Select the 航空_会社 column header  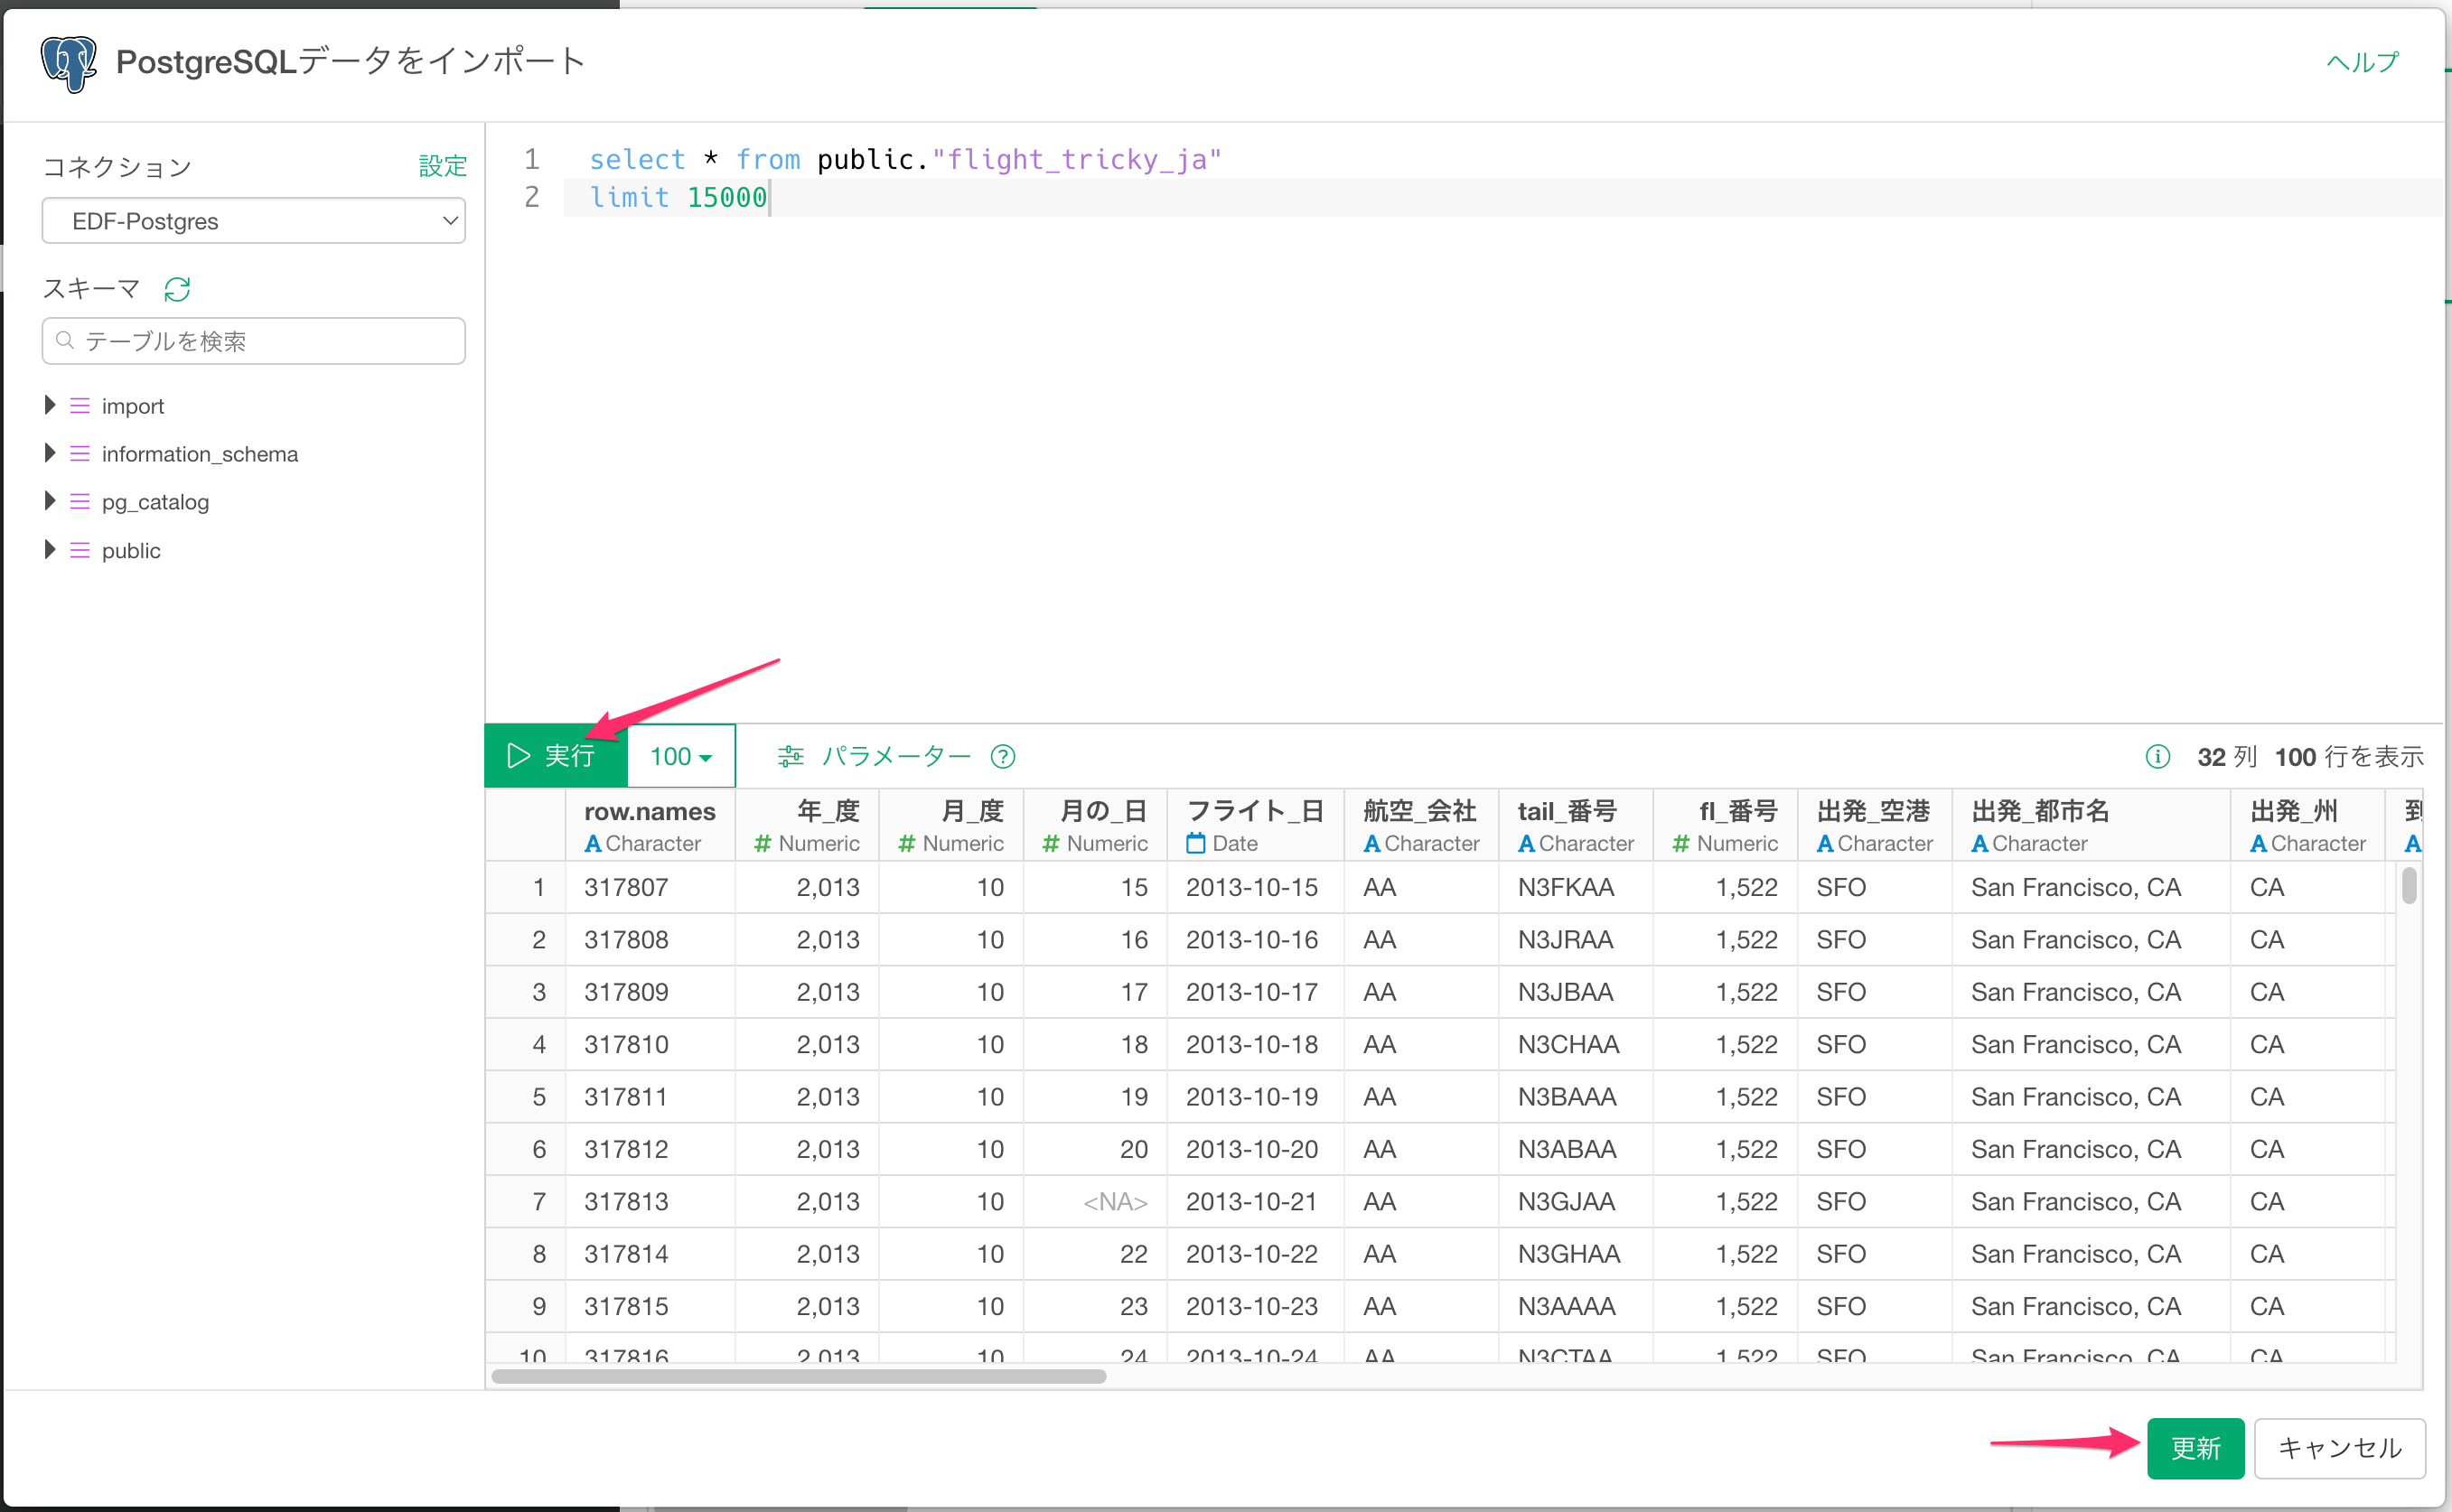(1421, 825)
